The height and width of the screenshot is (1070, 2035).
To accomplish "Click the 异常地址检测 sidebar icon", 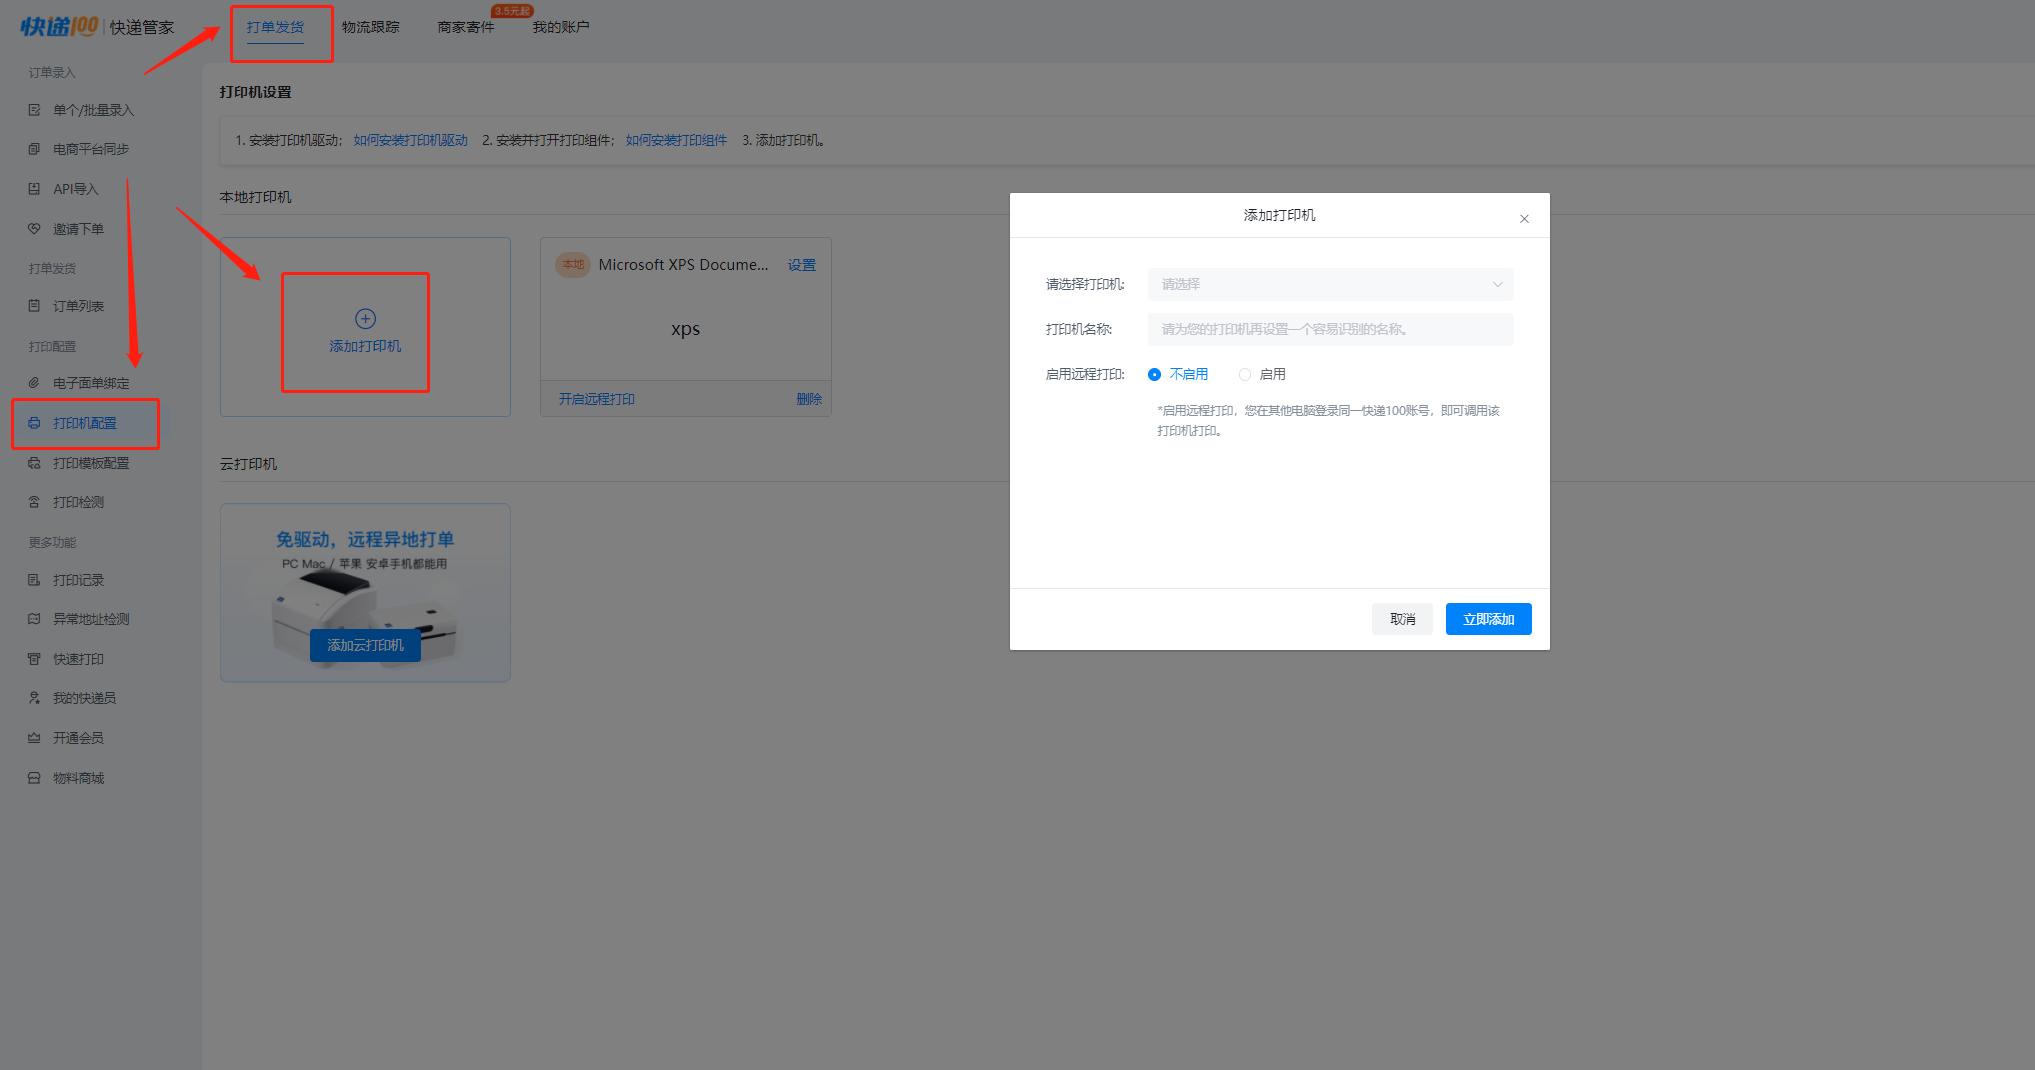I will coord(34,619).
